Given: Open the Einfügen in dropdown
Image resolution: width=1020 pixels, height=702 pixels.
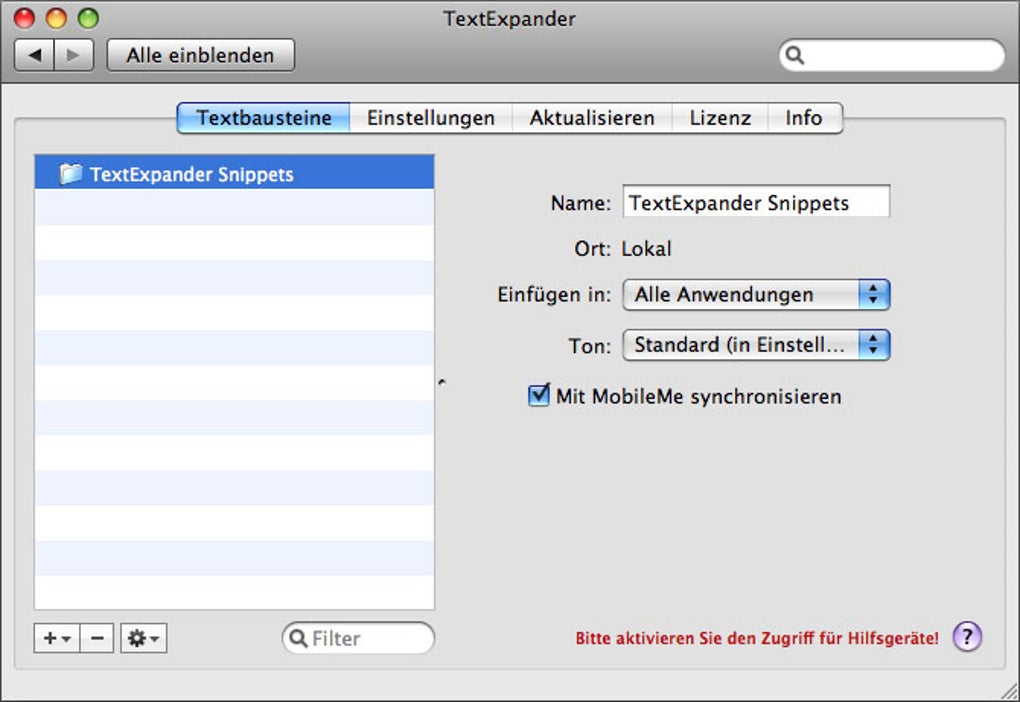Looking at the screenshot, I should pos(755,295).
